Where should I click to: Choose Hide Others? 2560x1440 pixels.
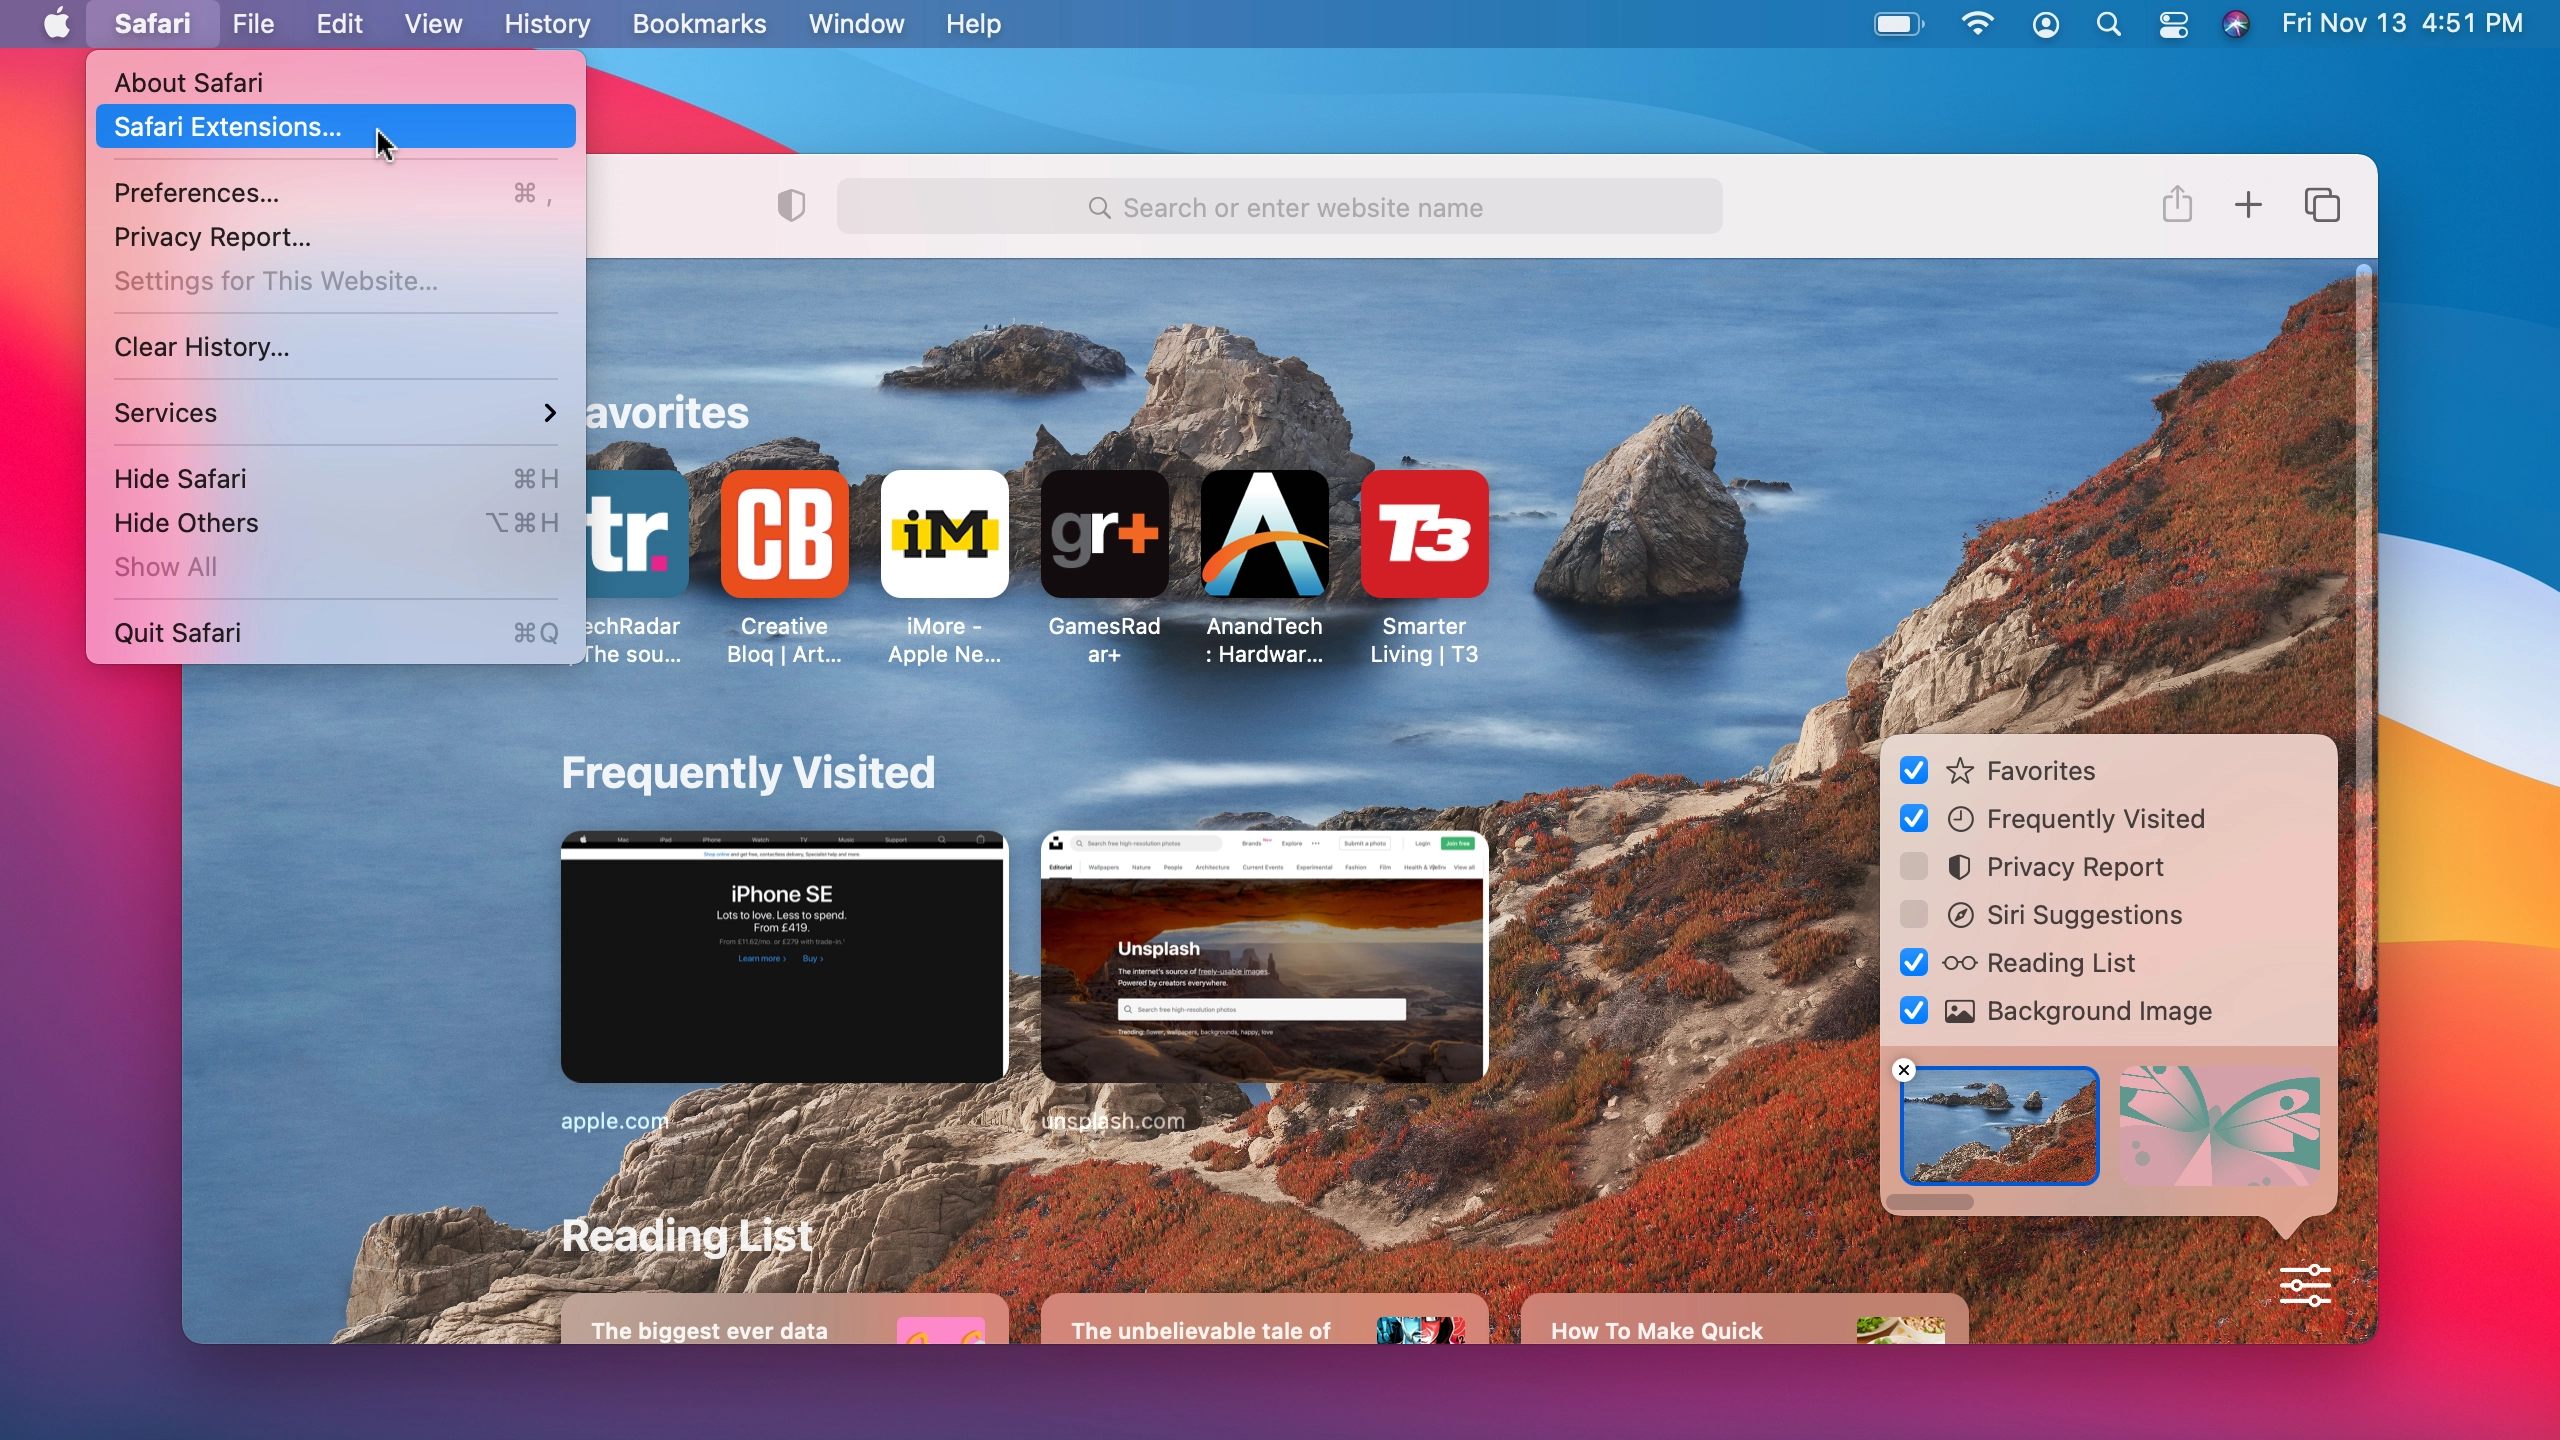(x=336, y=523)
